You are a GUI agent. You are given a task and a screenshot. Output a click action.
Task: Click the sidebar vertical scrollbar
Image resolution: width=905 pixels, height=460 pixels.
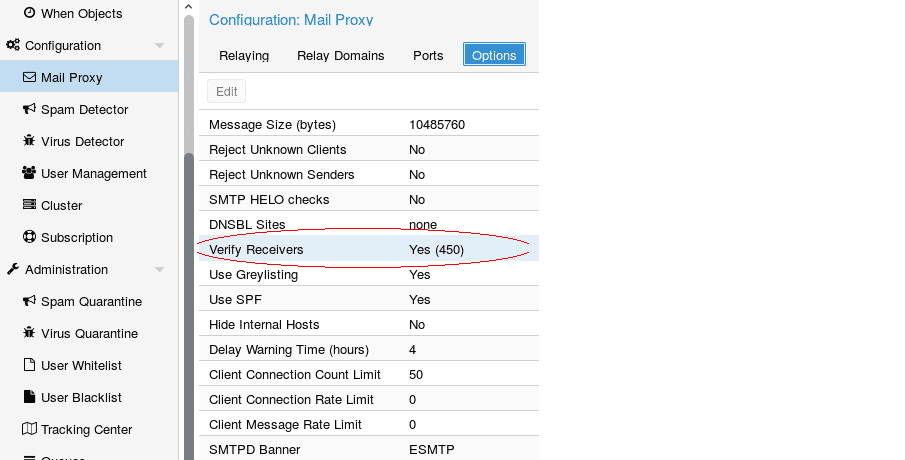(188, 300)
